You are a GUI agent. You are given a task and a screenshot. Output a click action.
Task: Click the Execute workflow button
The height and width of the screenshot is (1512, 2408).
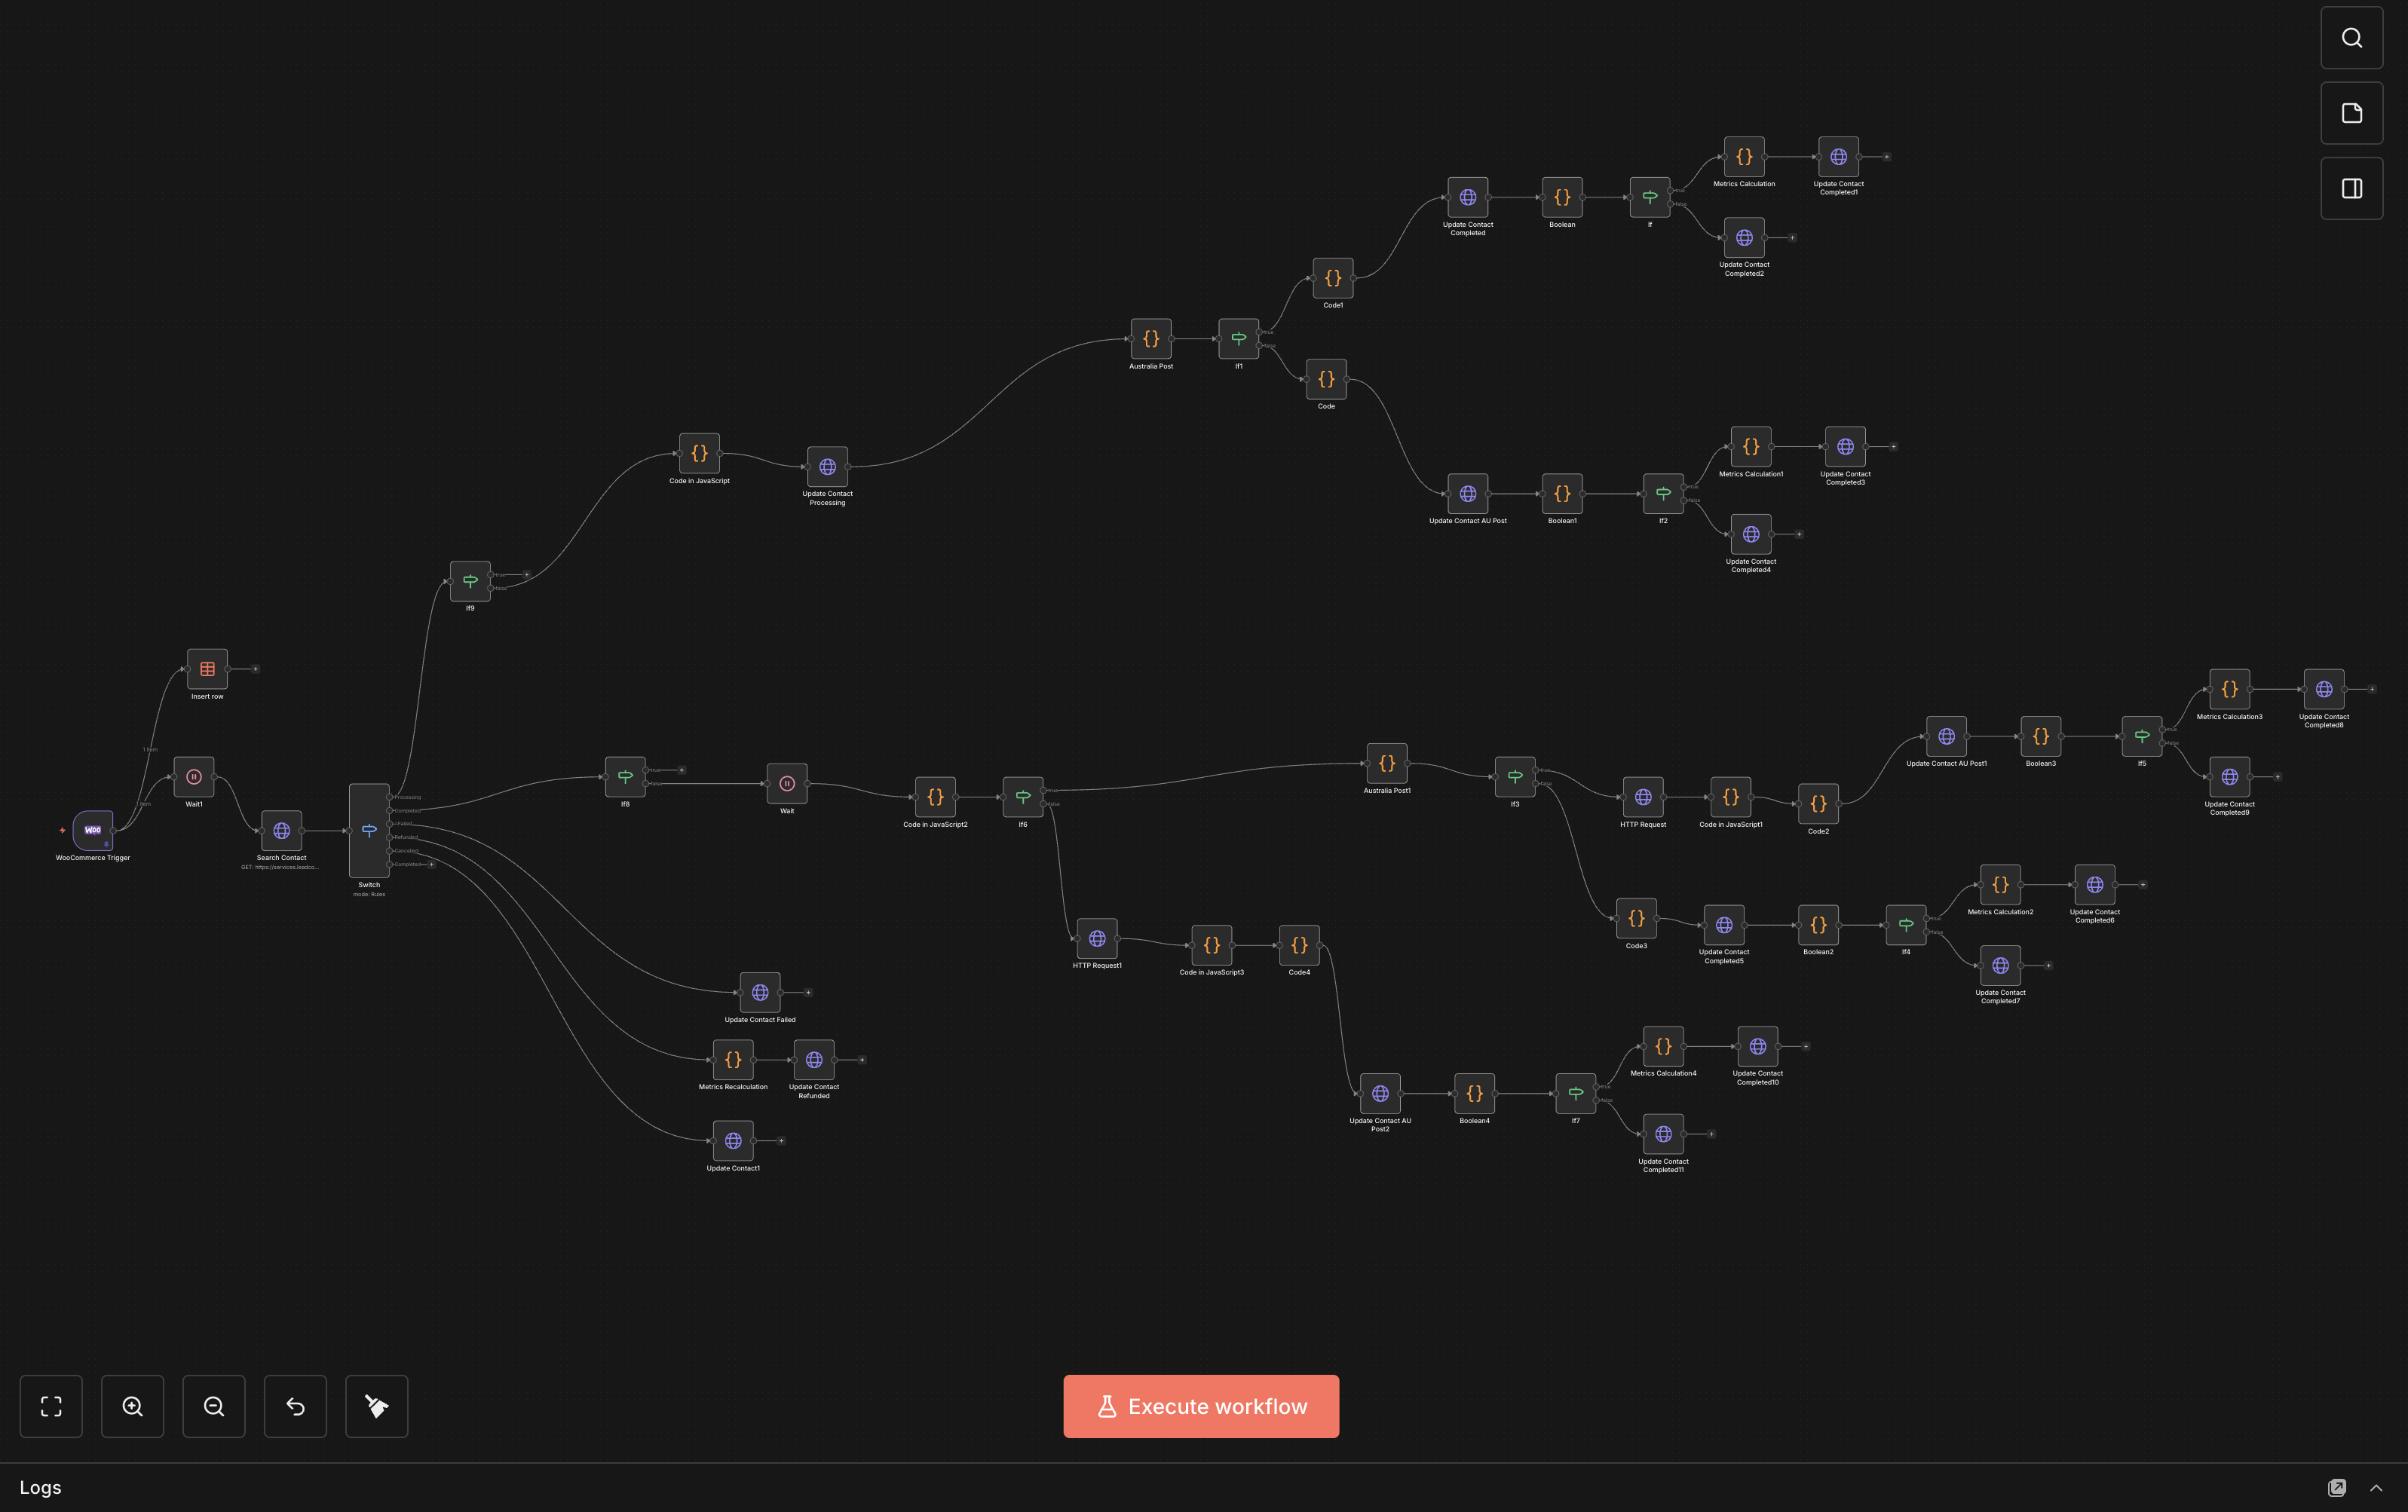pos(1201,1406)
